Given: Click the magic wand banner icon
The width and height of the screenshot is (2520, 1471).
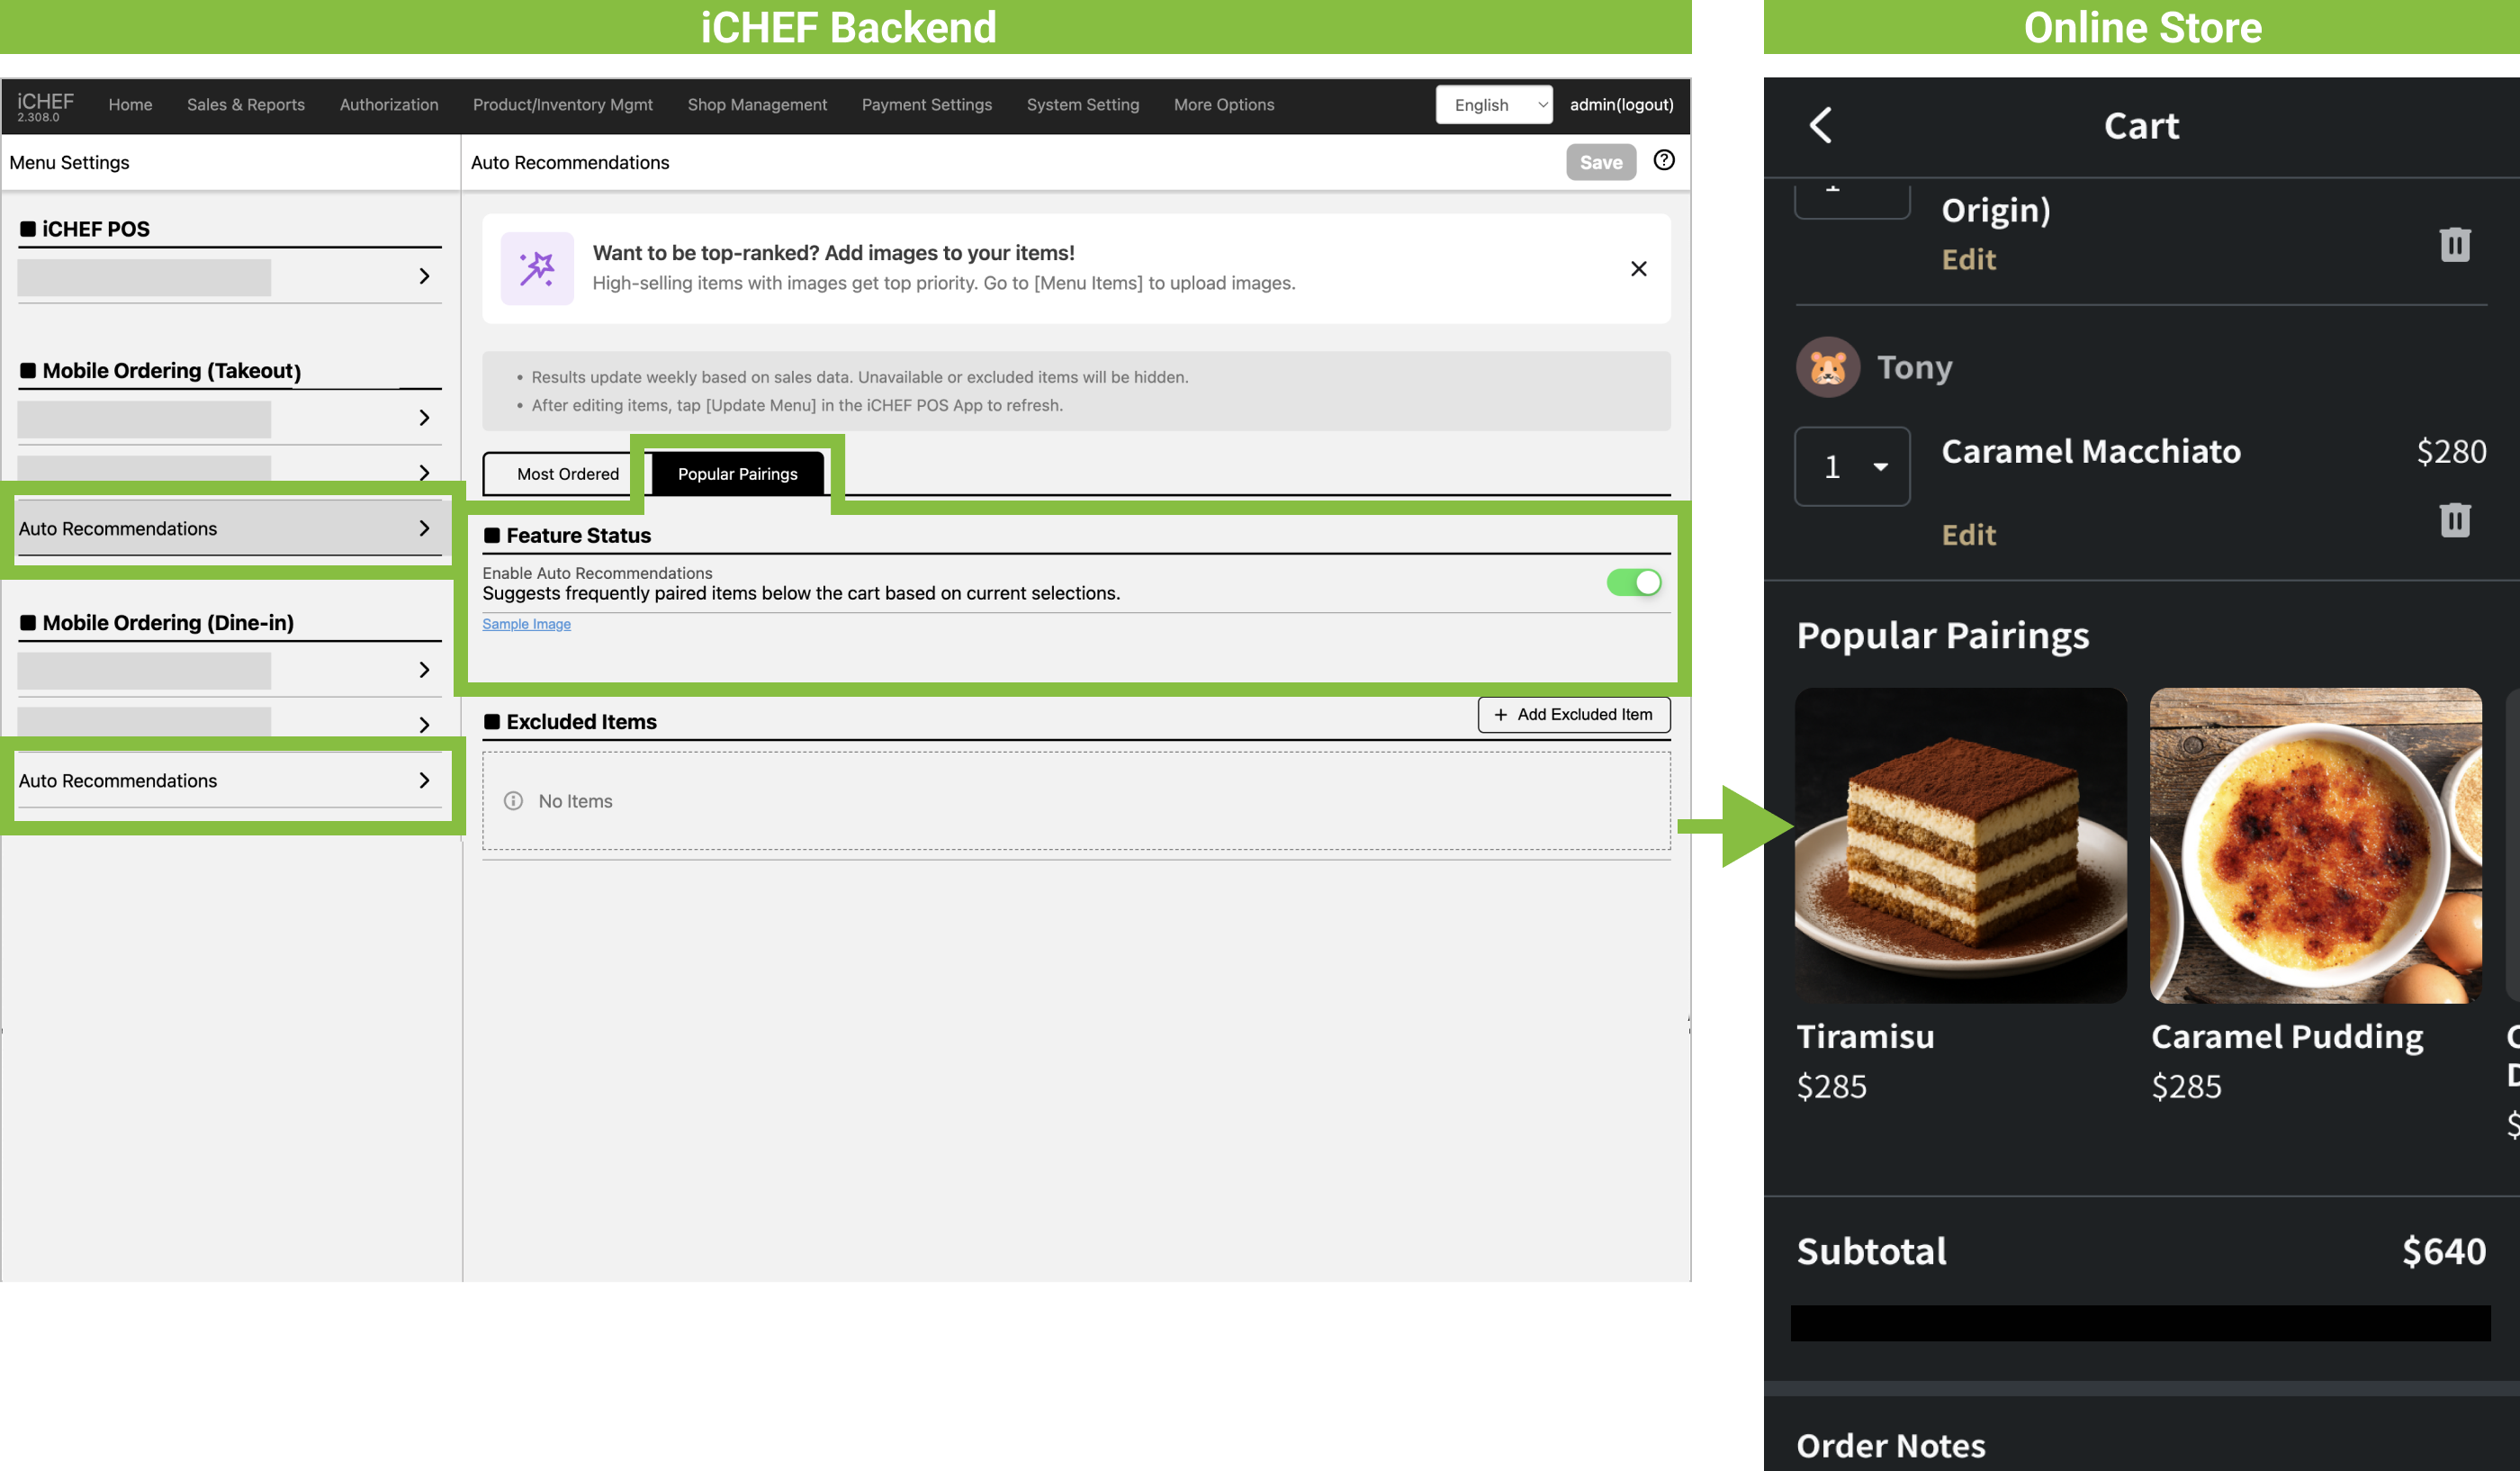Looking at the screenshot, I should 537,268.
